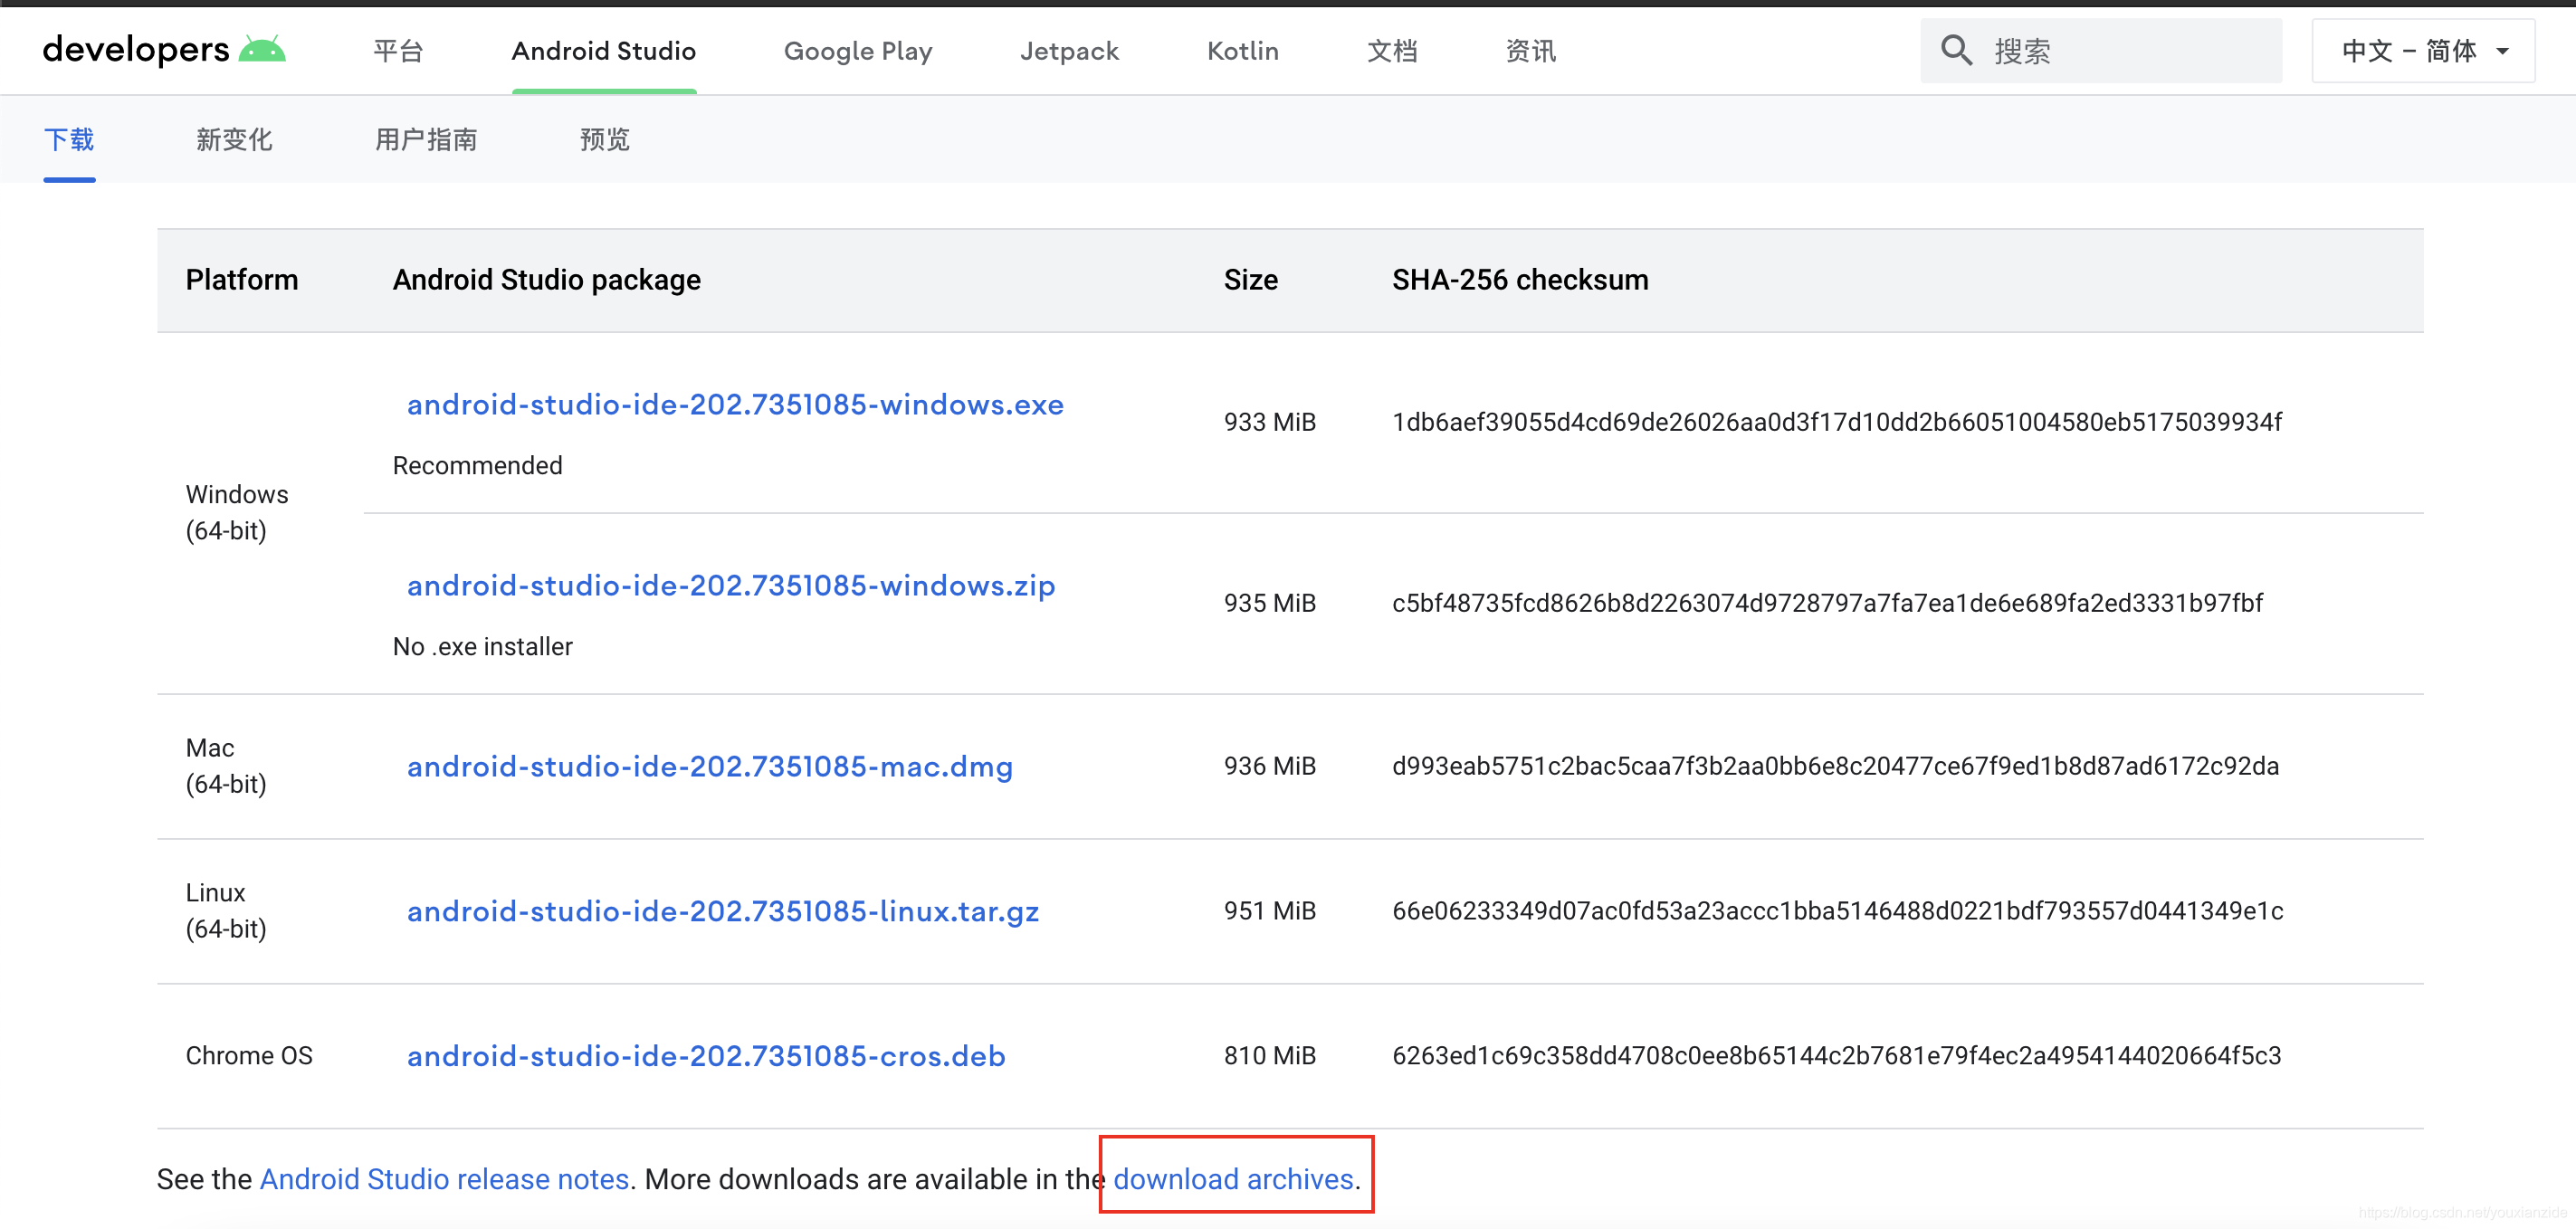Download the linux.tar.gz Android Studio package
The height and width of the screenshot is (1229, 2576).
722,912
